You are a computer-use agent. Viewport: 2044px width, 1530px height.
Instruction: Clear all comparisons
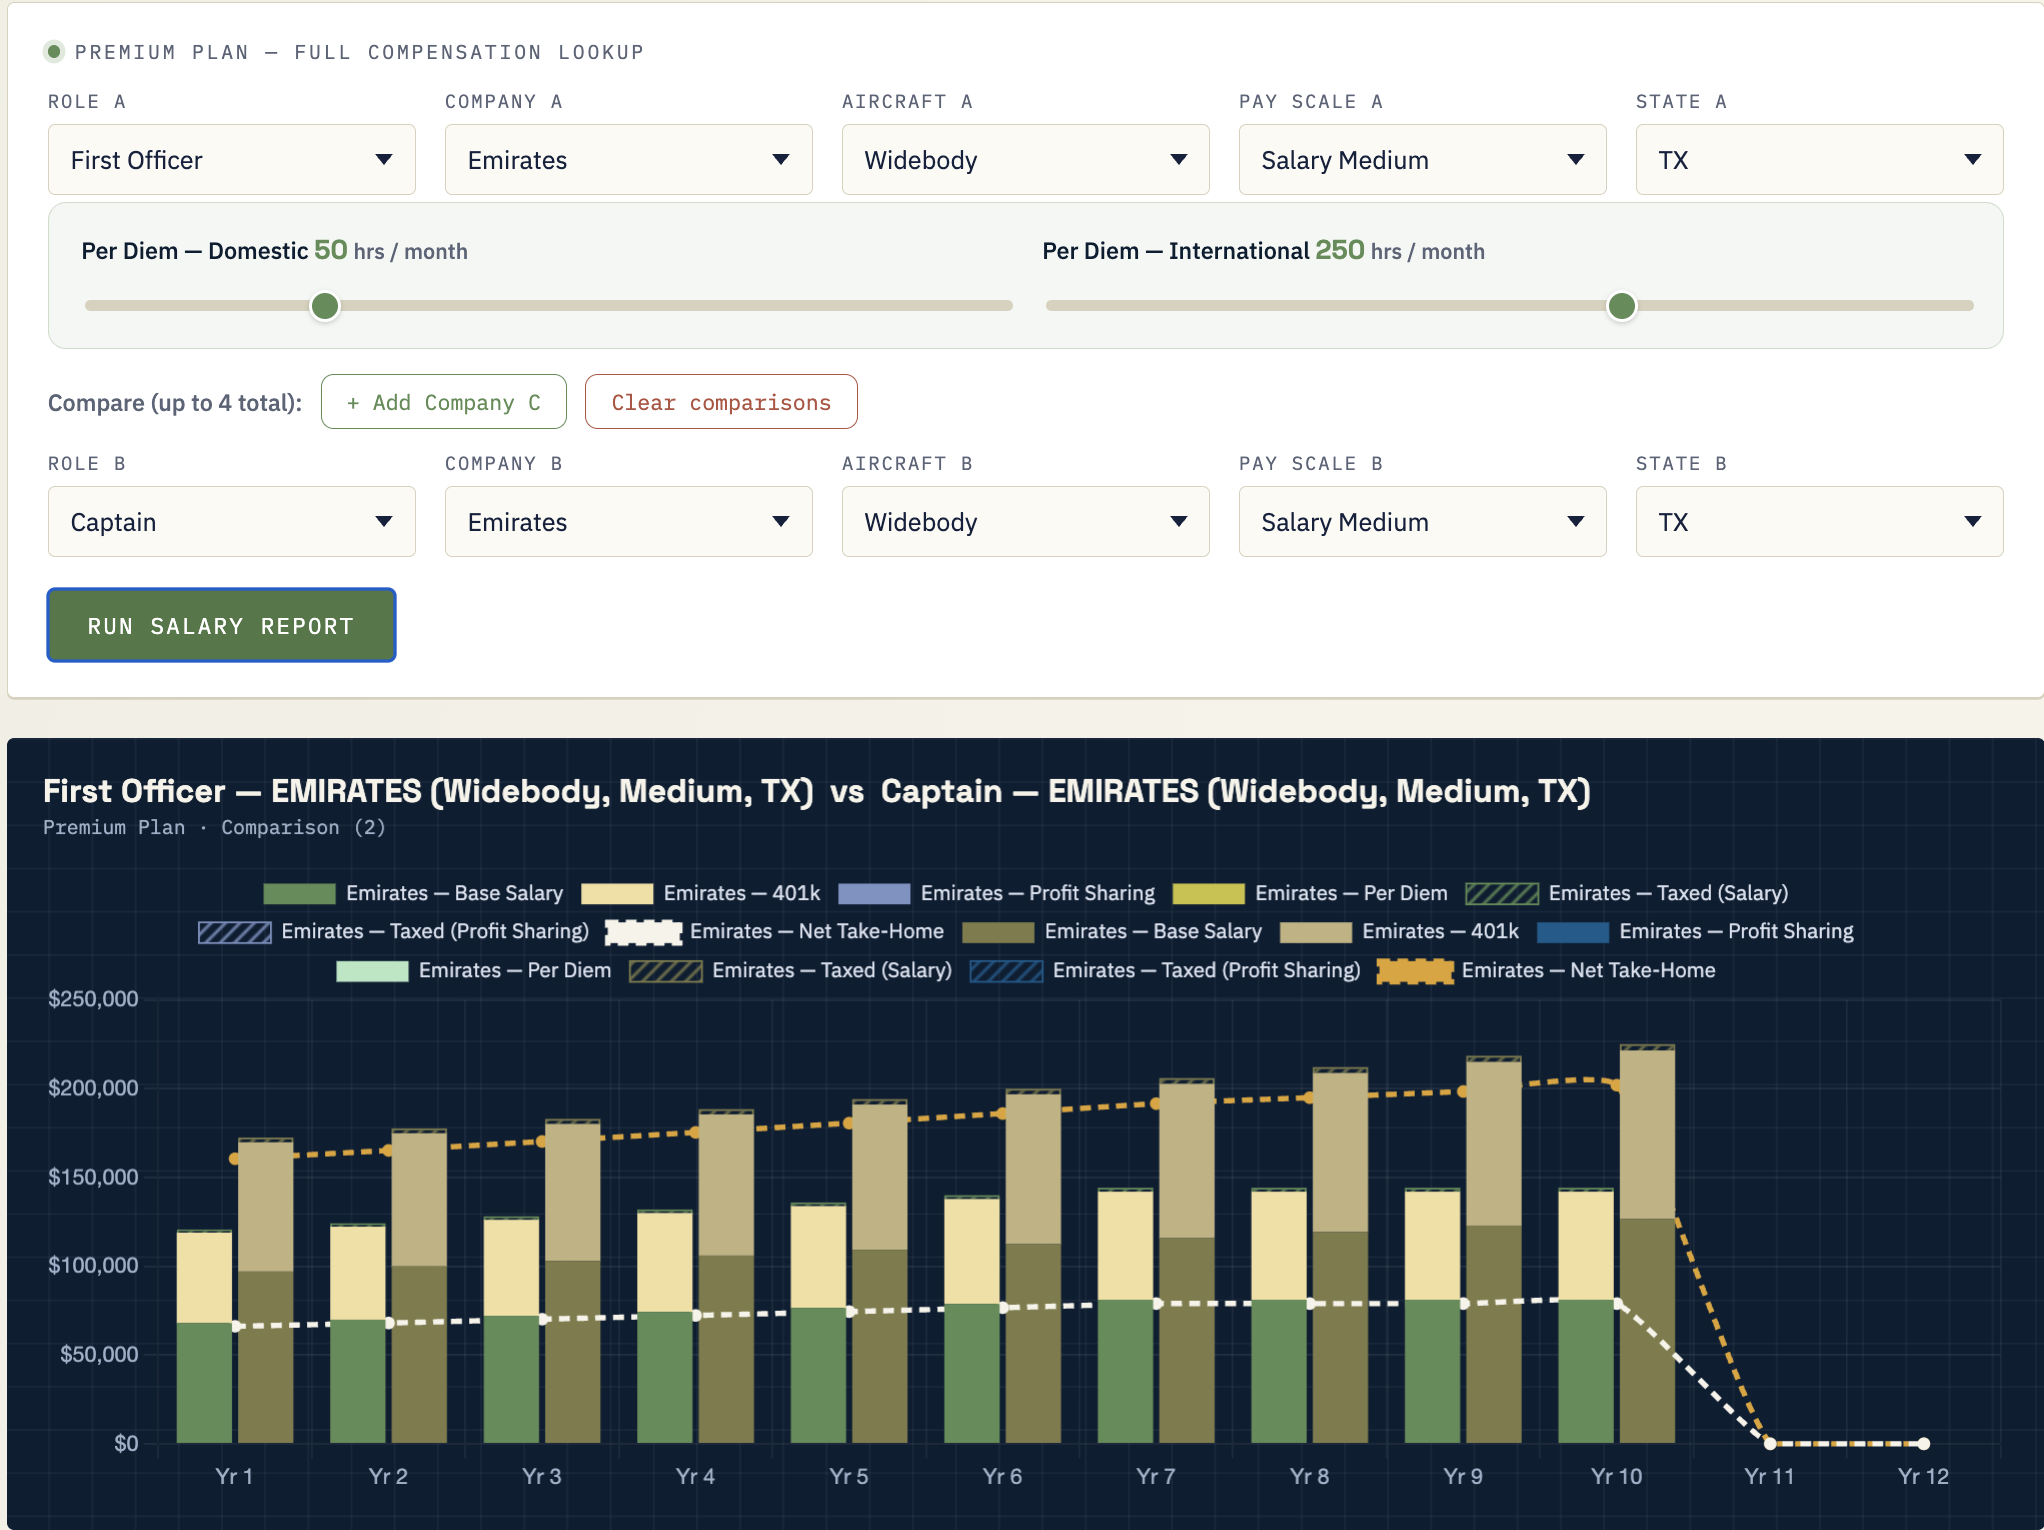coord(721,402)
